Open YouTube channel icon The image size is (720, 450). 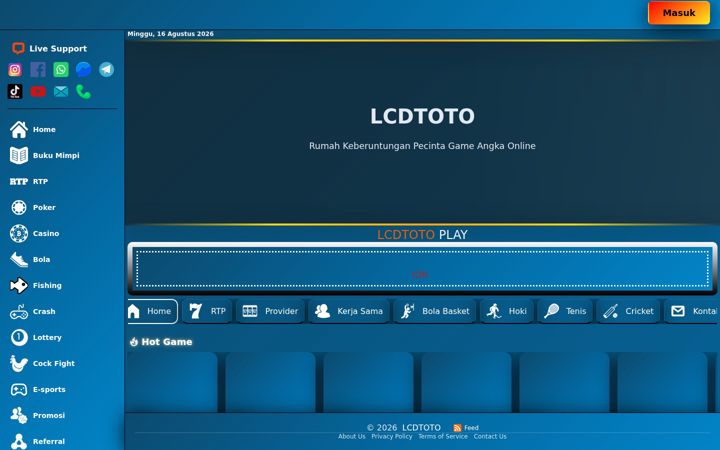(x=38, y=91)
